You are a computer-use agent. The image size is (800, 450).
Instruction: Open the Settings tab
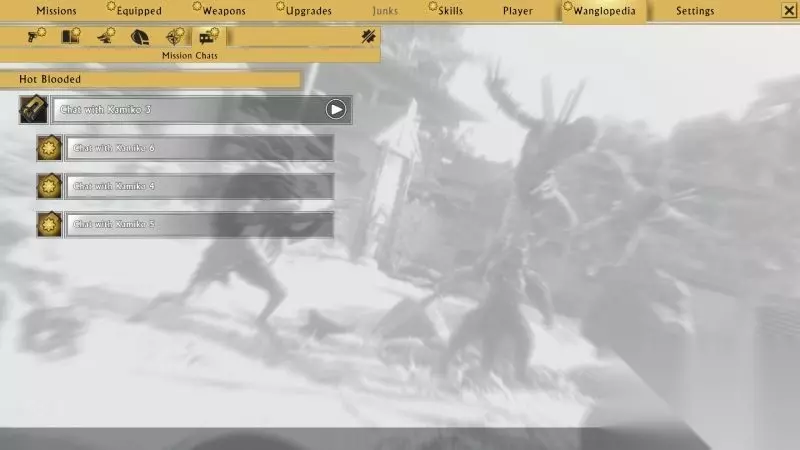[695, 11]
